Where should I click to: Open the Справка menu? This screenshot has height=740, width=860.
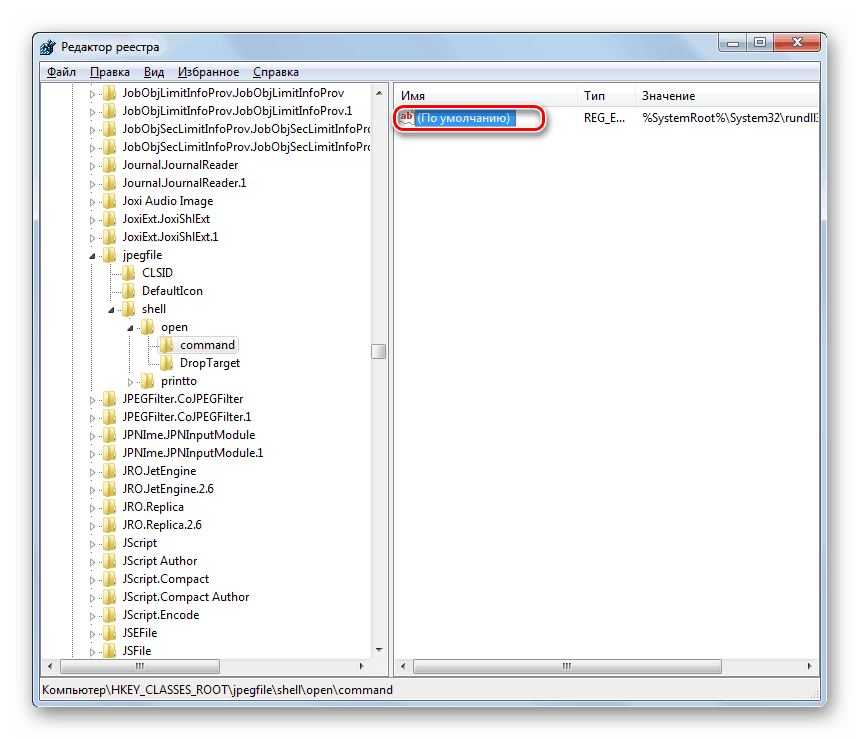(x=275, y=71)
